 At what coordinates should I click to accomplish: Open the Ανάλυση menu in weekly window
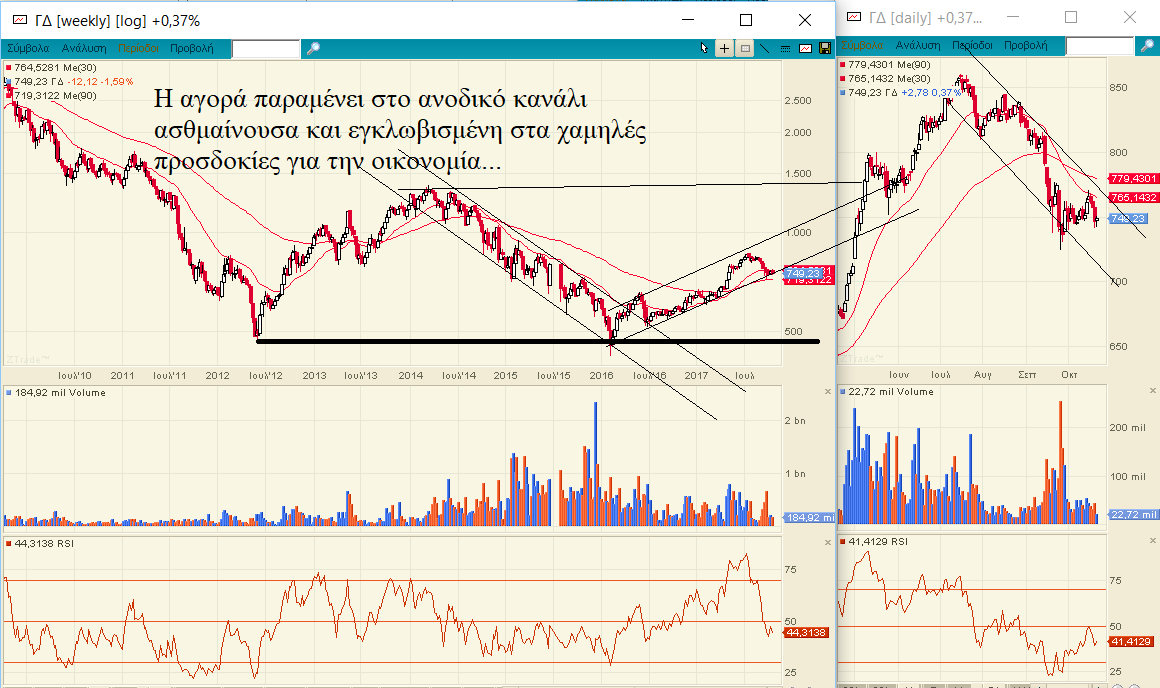click(x=84, y=47)
